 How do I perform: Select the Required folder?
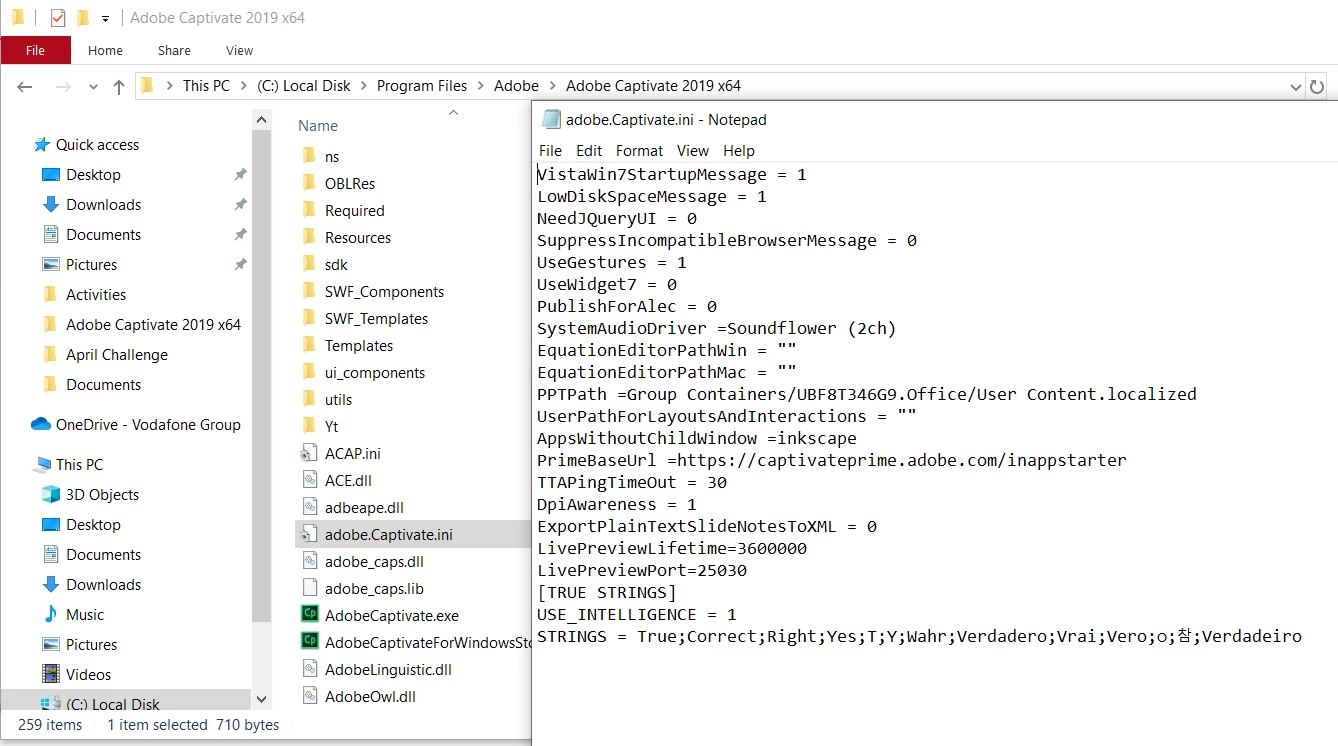point(354,211)
